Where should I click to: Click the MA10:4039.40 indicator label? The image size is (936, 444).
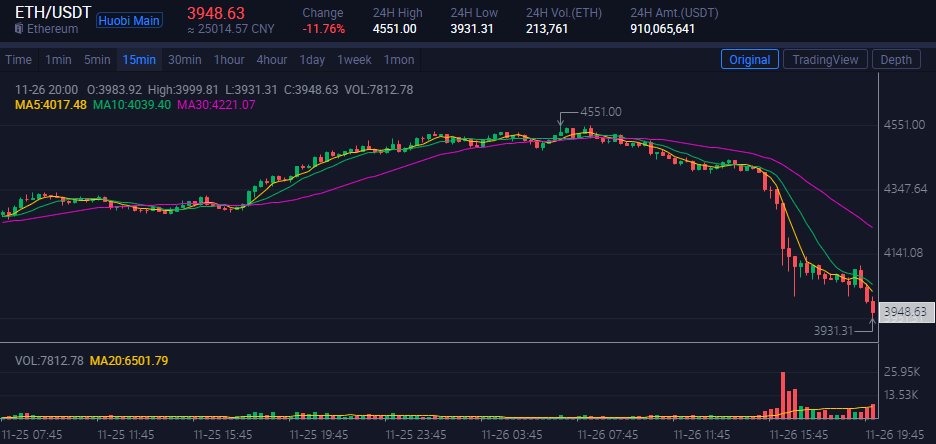pos(131,104)
